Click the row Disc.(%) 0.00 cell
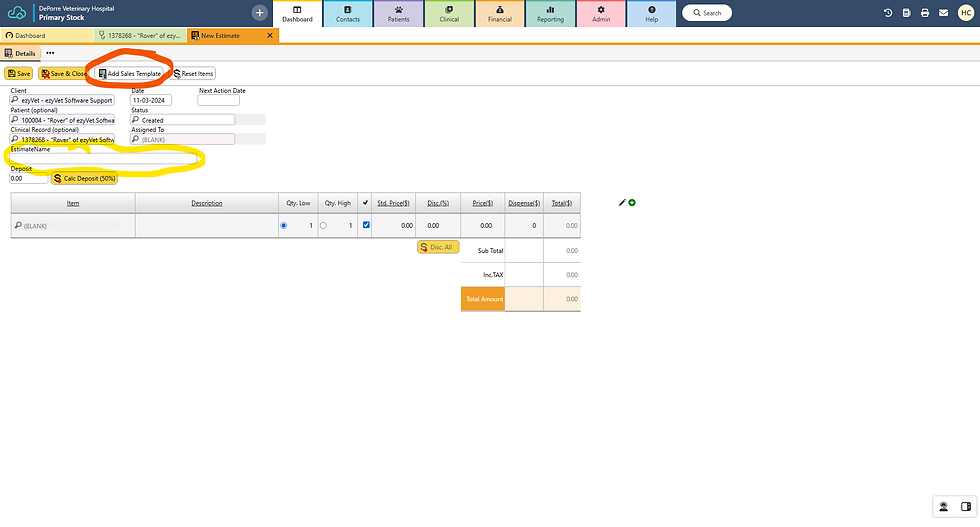Screen dimensions: 980x527 pyautogui.click(x=438, y=226)
